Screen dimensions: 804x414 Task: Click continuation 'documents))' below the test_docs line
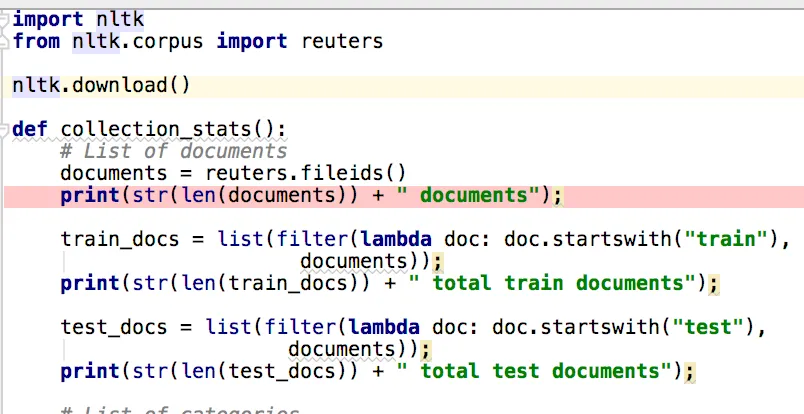click(x=353, y=349)
